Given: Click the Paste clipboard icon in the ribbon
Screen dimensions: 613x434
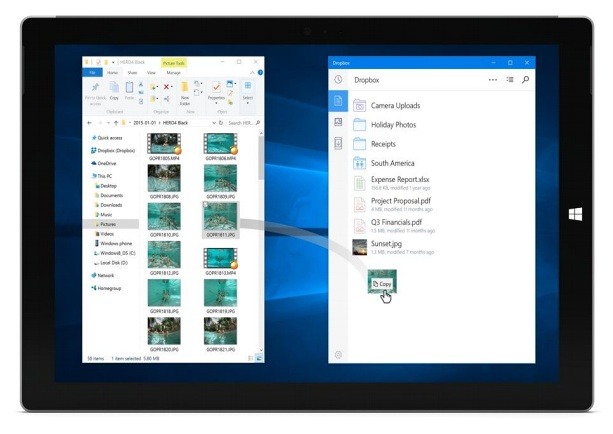Looking at the screenshot, I should [129, 87].
